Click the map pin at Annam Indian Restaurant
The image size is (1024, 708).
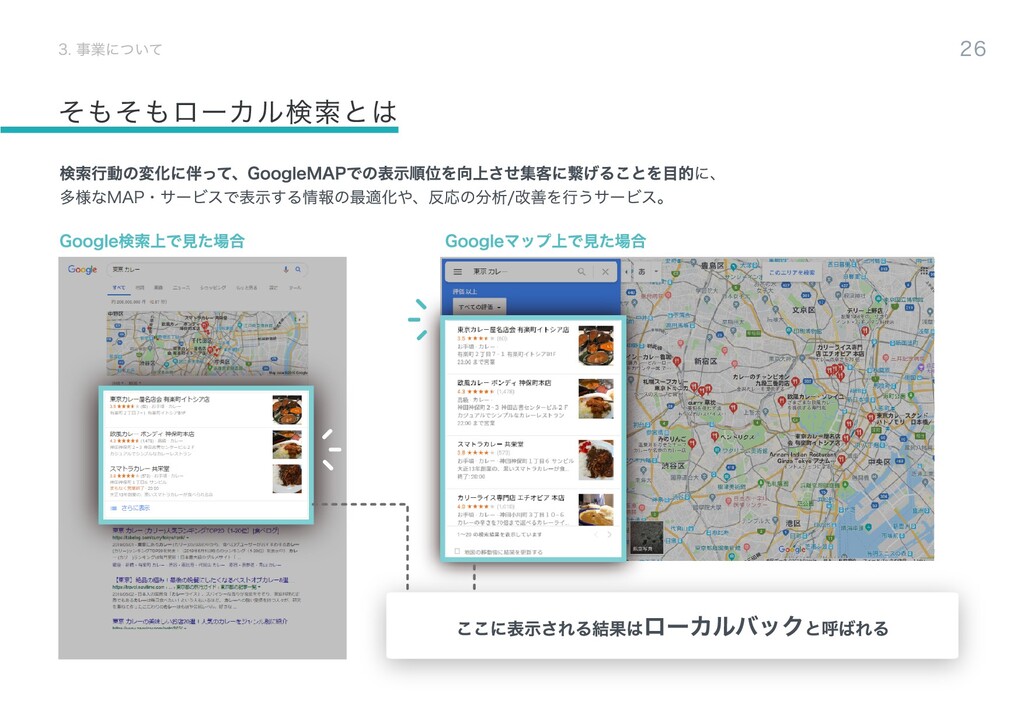842,460
